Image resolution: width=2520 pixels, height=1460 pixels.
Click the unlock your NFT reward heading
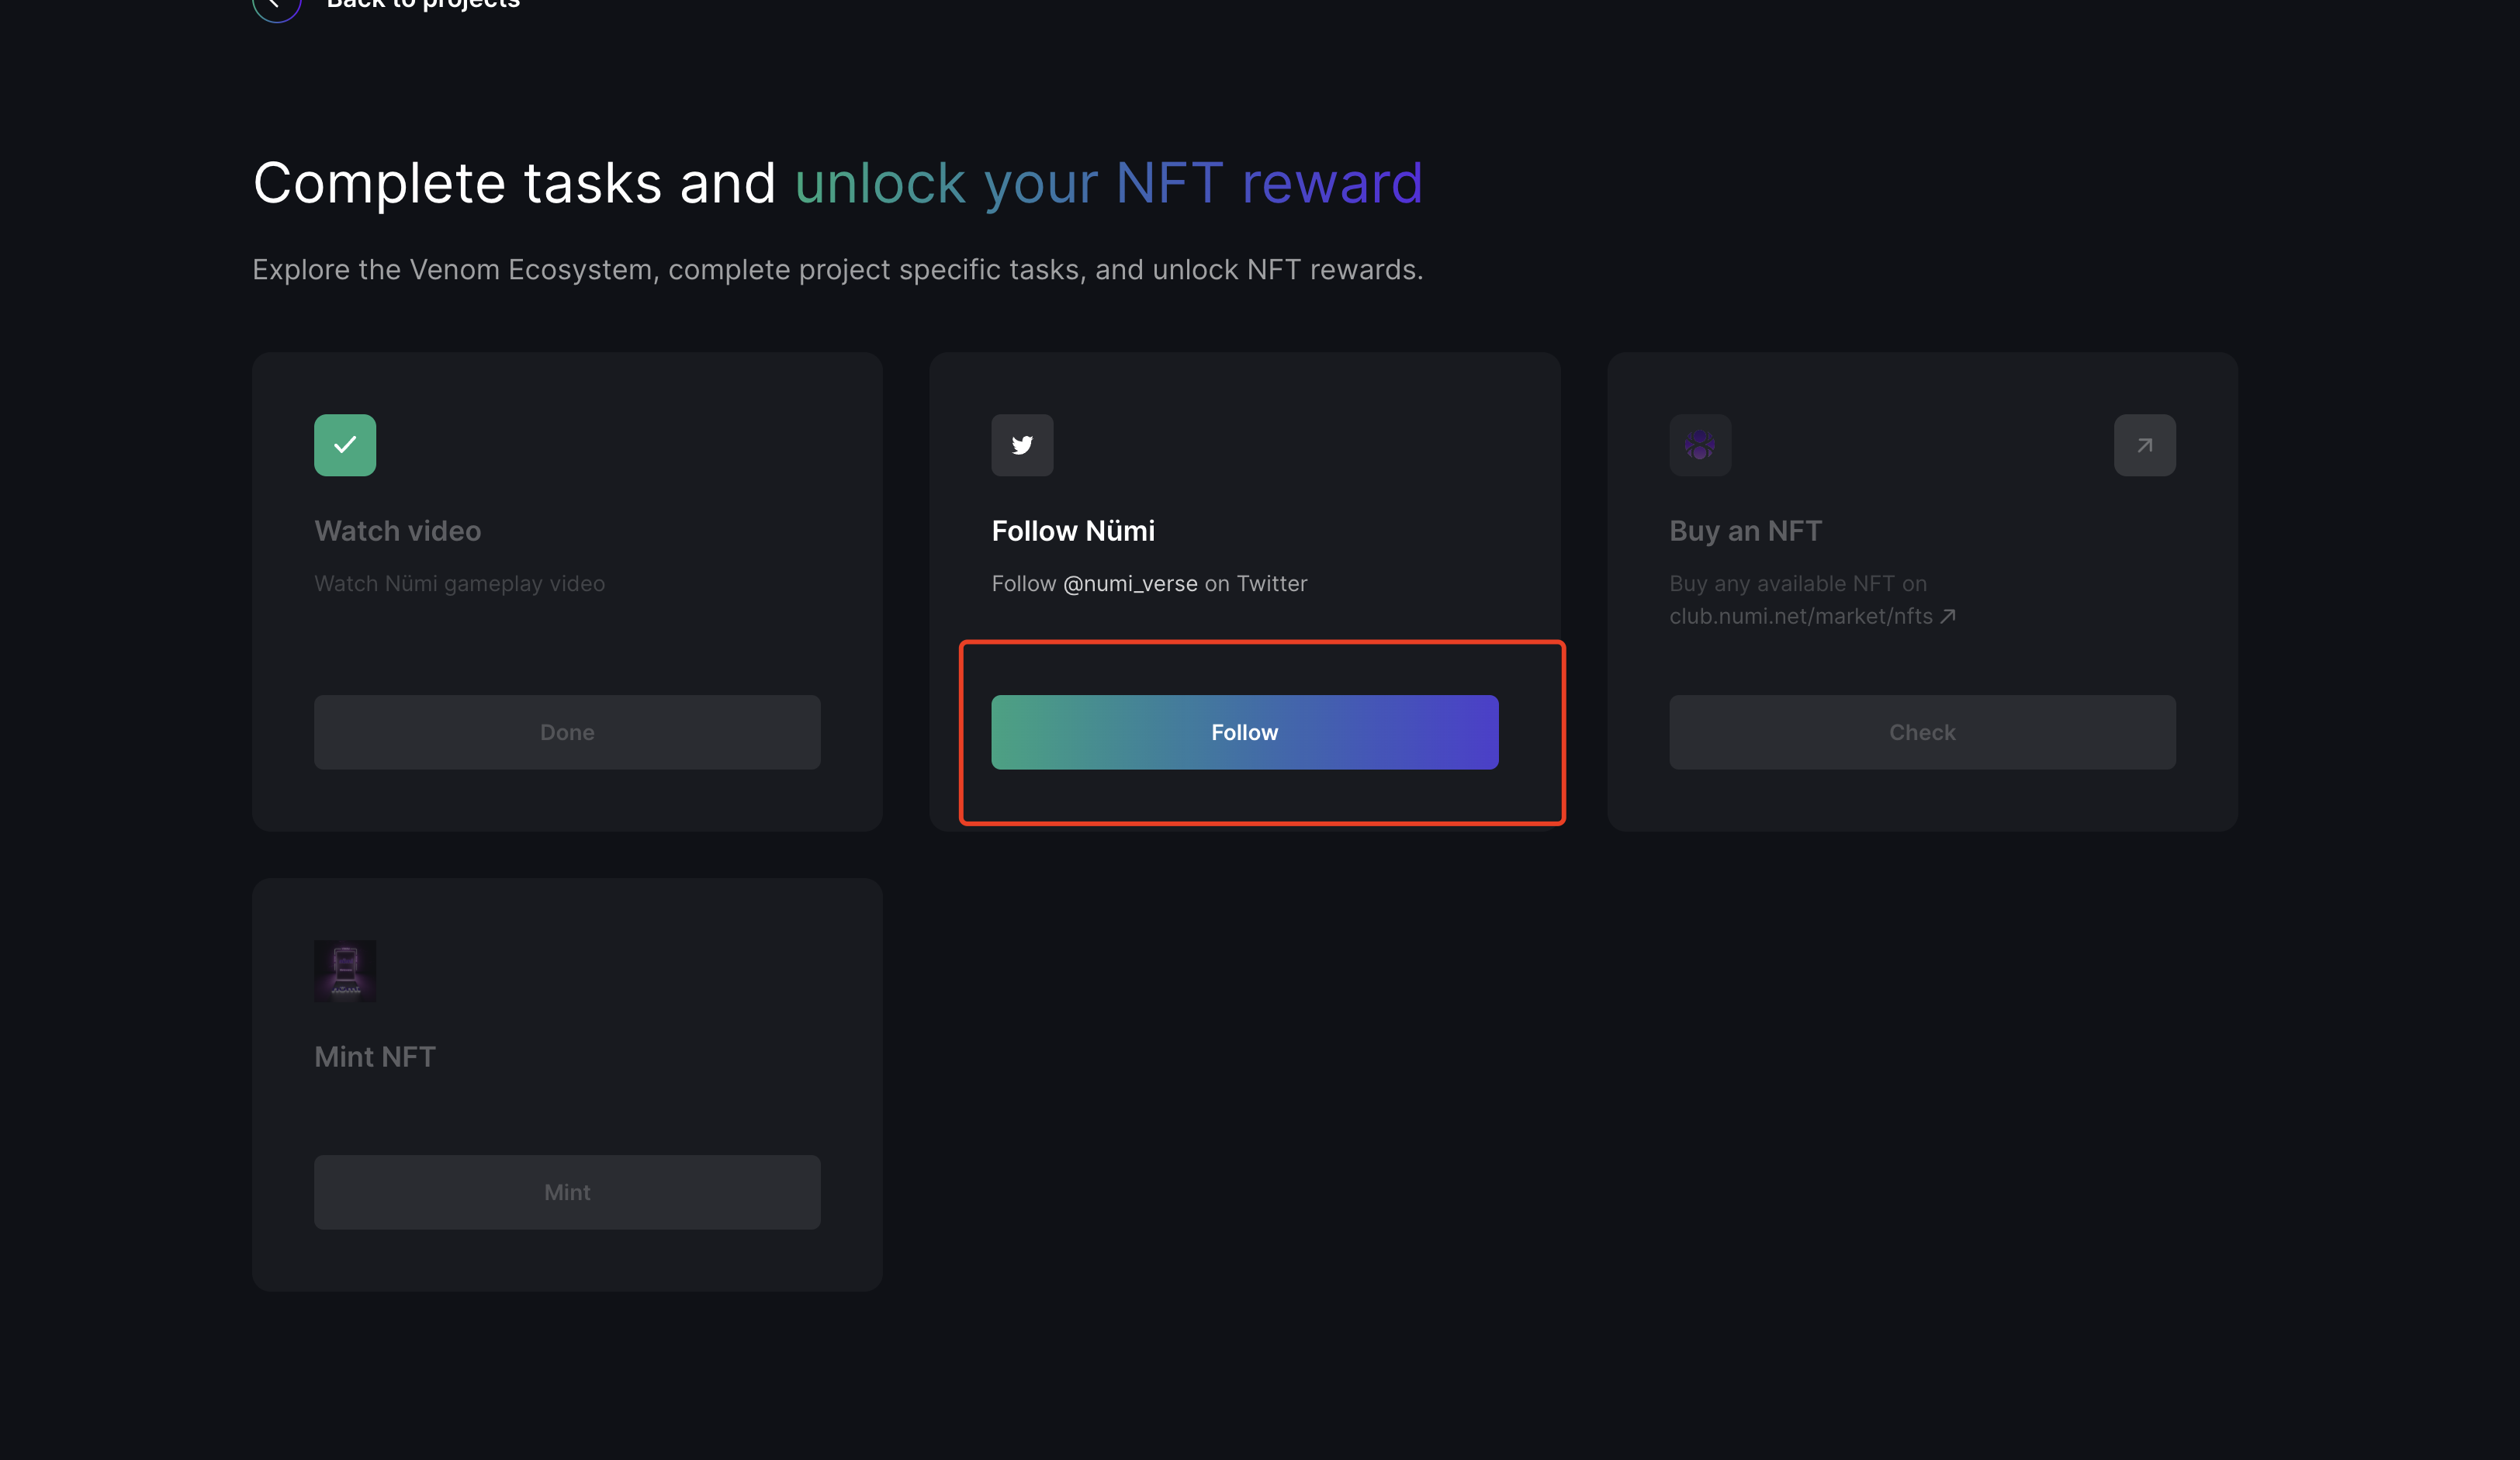click(1108, 183)
